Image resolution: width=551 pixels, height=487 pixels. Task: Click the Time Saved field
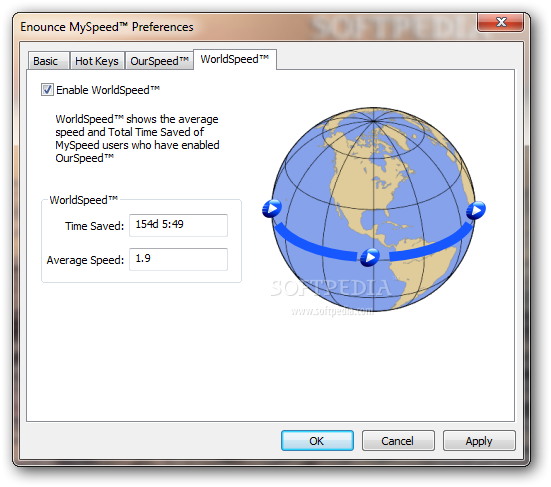click(x=178, y=225)
